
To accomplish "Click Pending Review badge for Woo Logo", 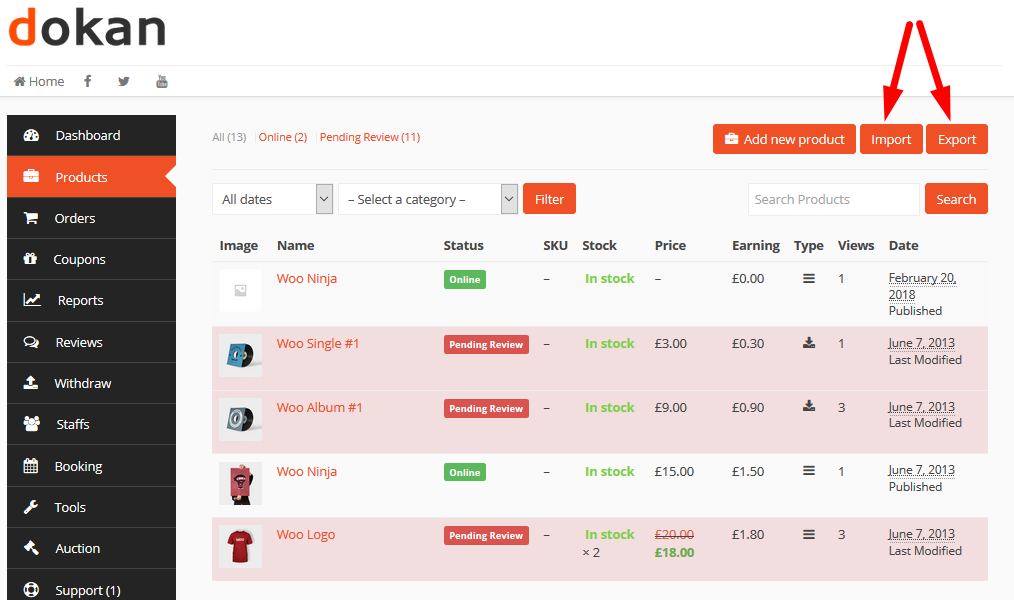I will (x=486, y=535).
